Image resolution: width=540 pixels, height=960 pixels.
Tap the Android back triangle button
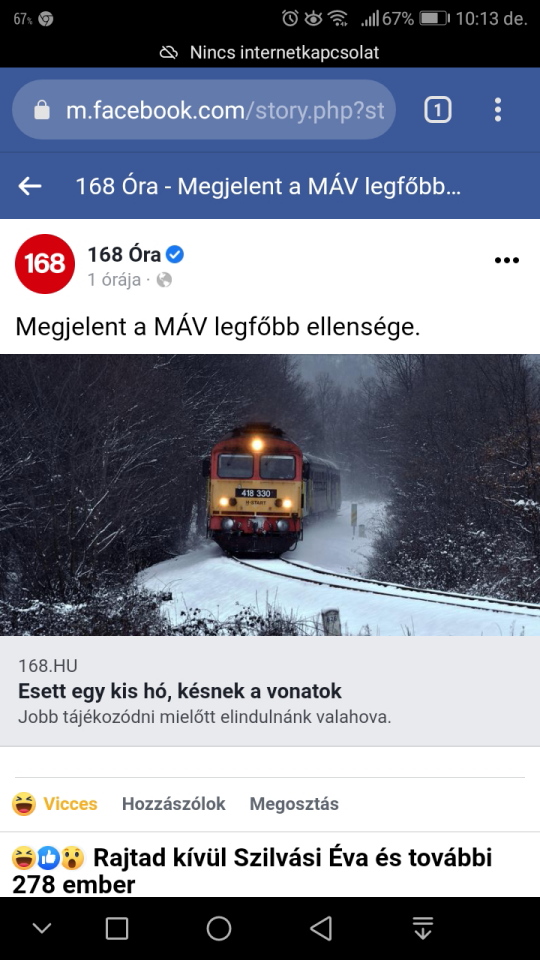[321, 928]
